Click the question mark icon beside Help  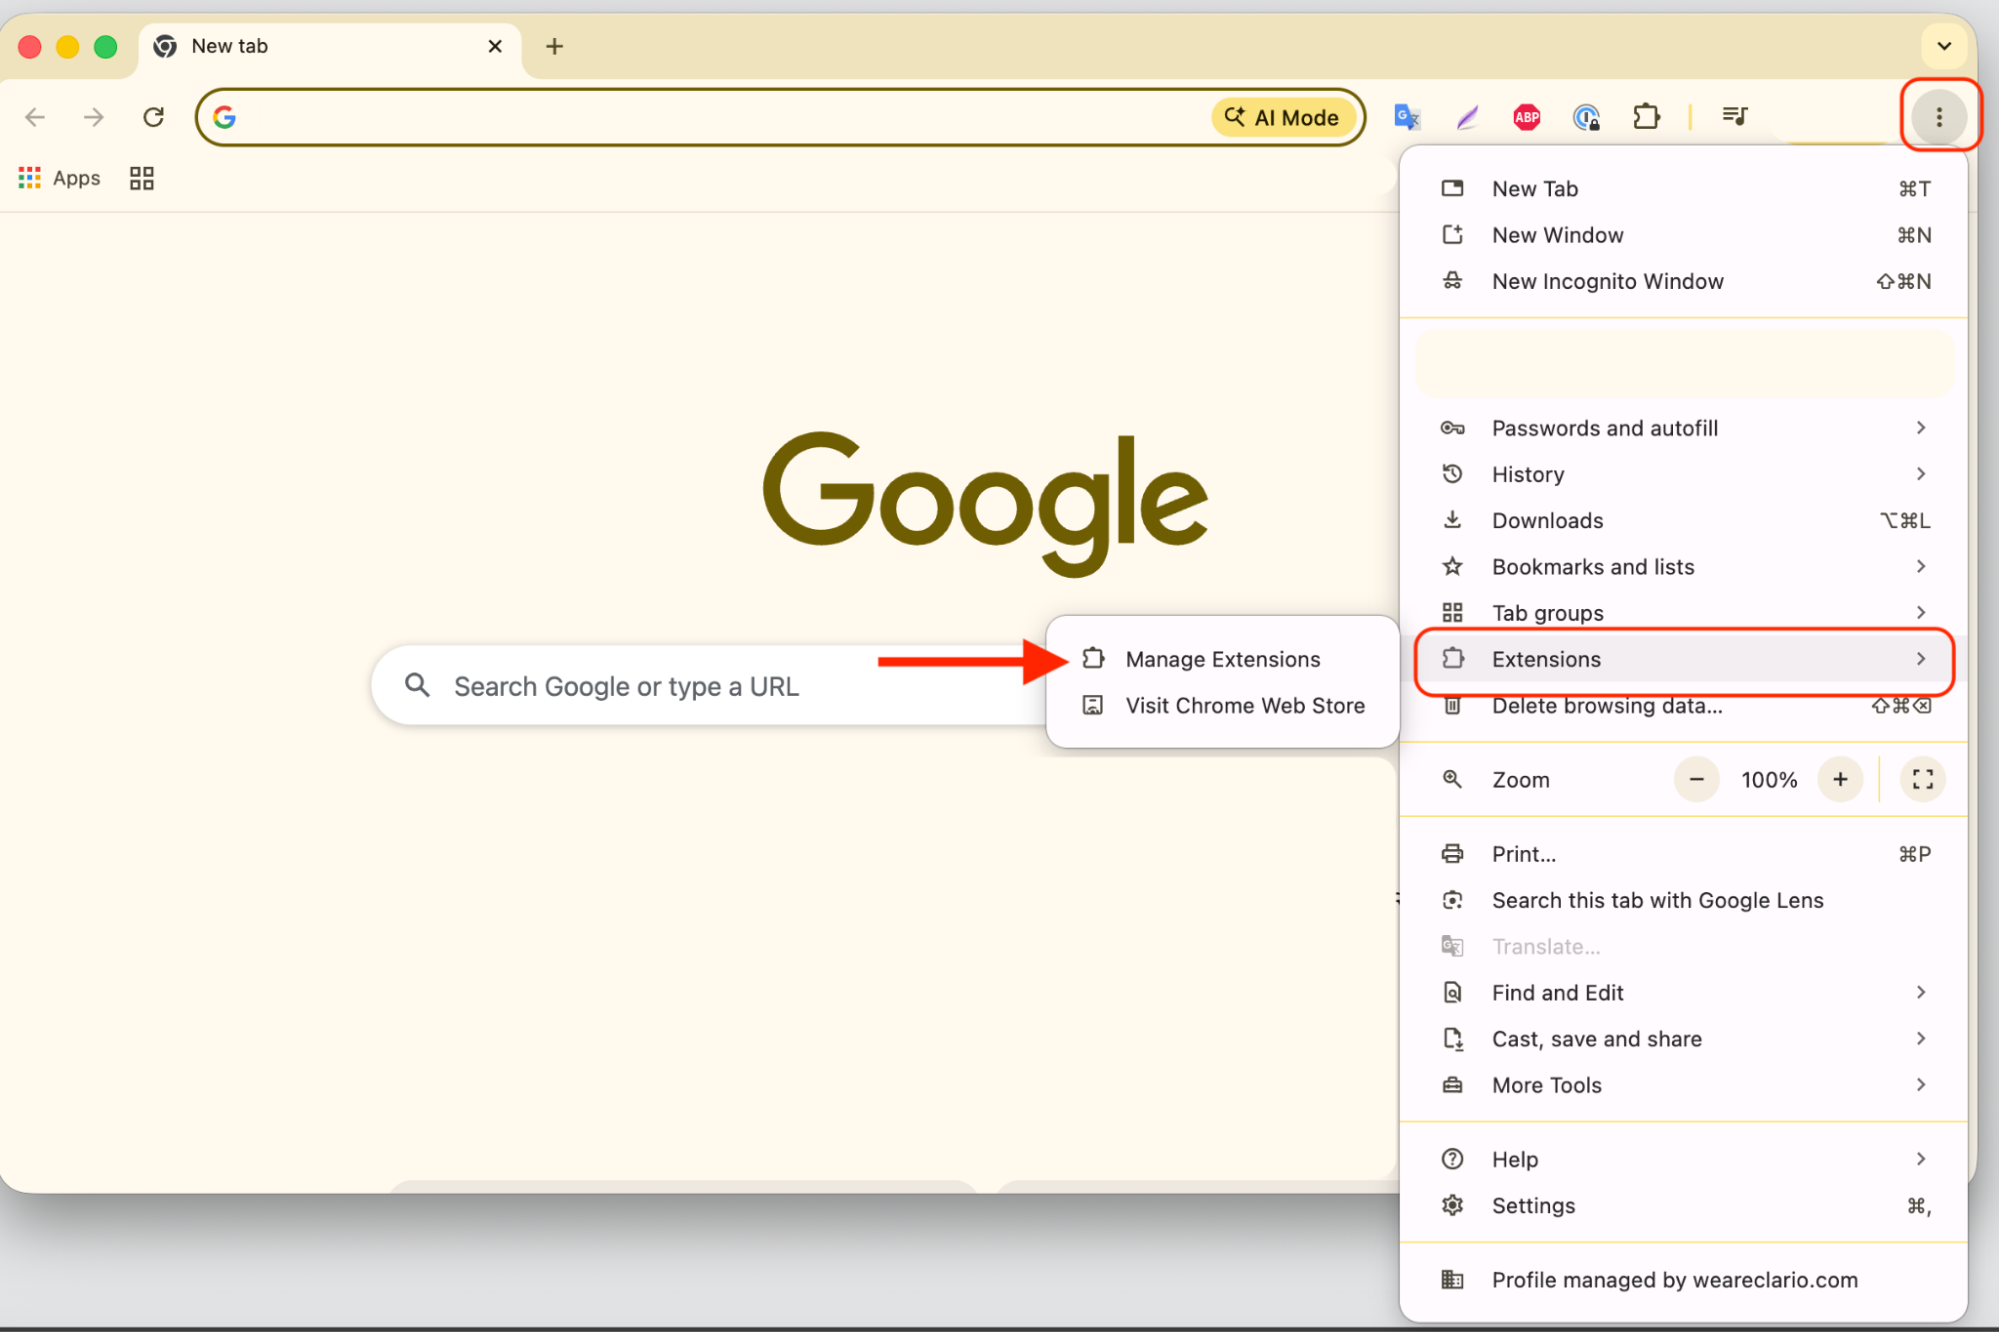(1452, 1159)
